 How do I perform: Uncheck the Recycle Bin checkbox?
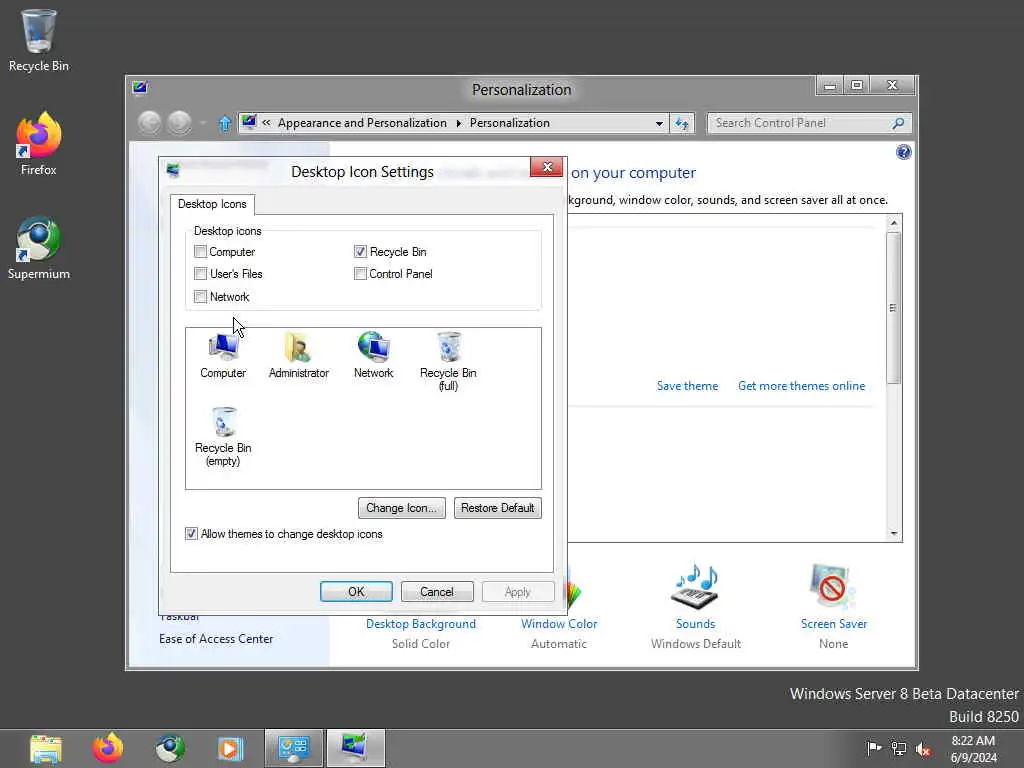(360, 251)
